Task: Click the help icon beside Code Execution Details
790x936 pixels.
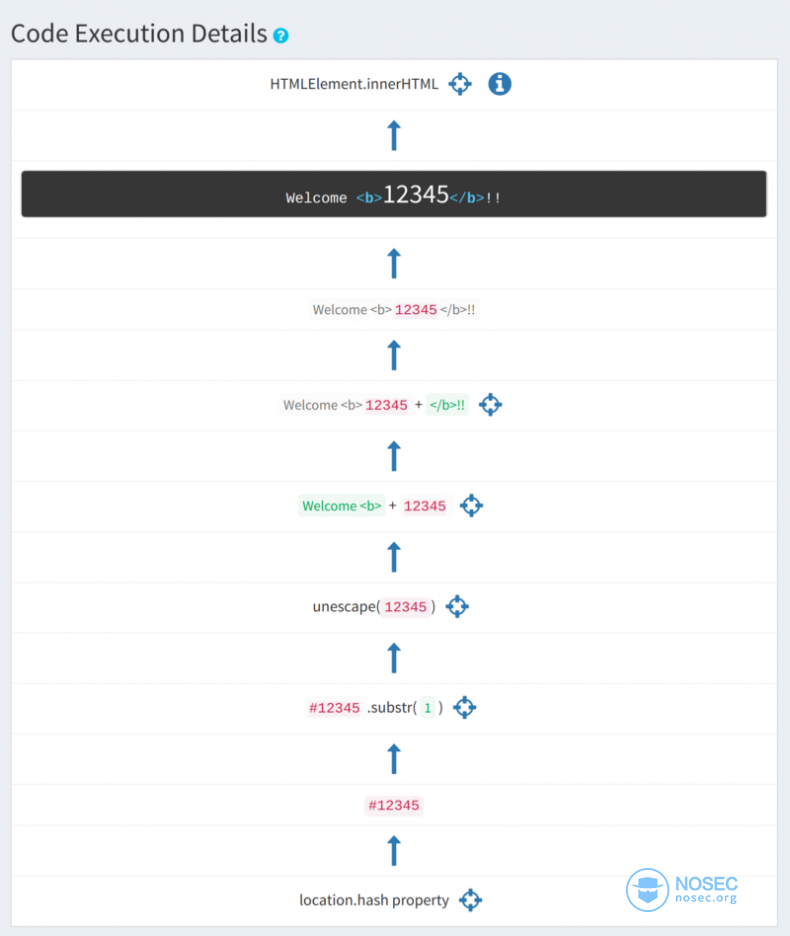Action: coord(281,36)
